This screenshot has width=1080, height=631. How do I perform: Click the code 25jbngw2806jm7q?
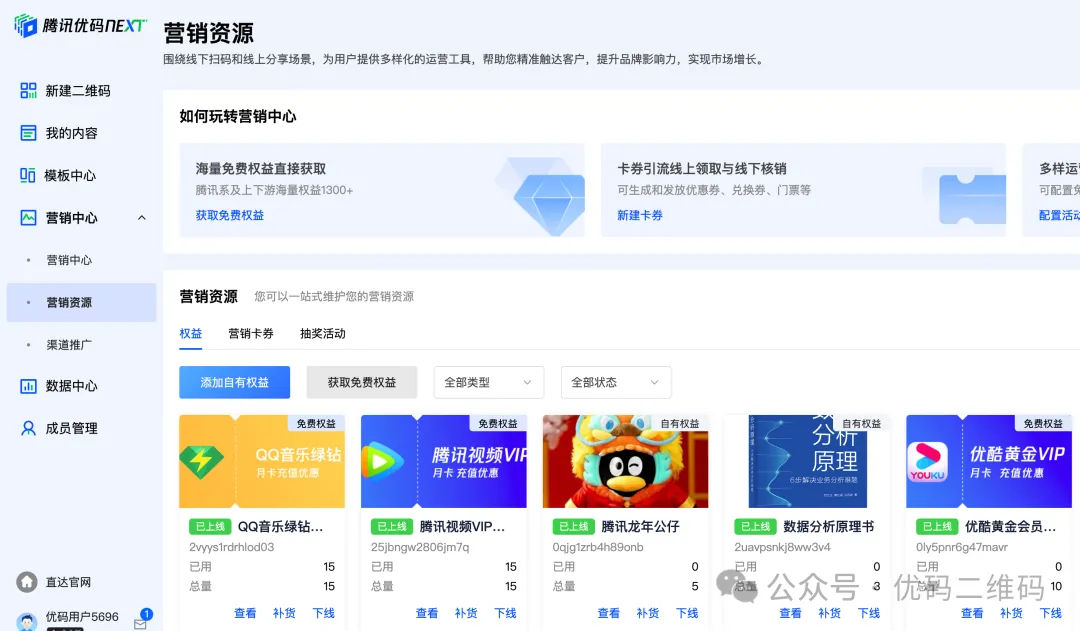(x=419, y=547)
